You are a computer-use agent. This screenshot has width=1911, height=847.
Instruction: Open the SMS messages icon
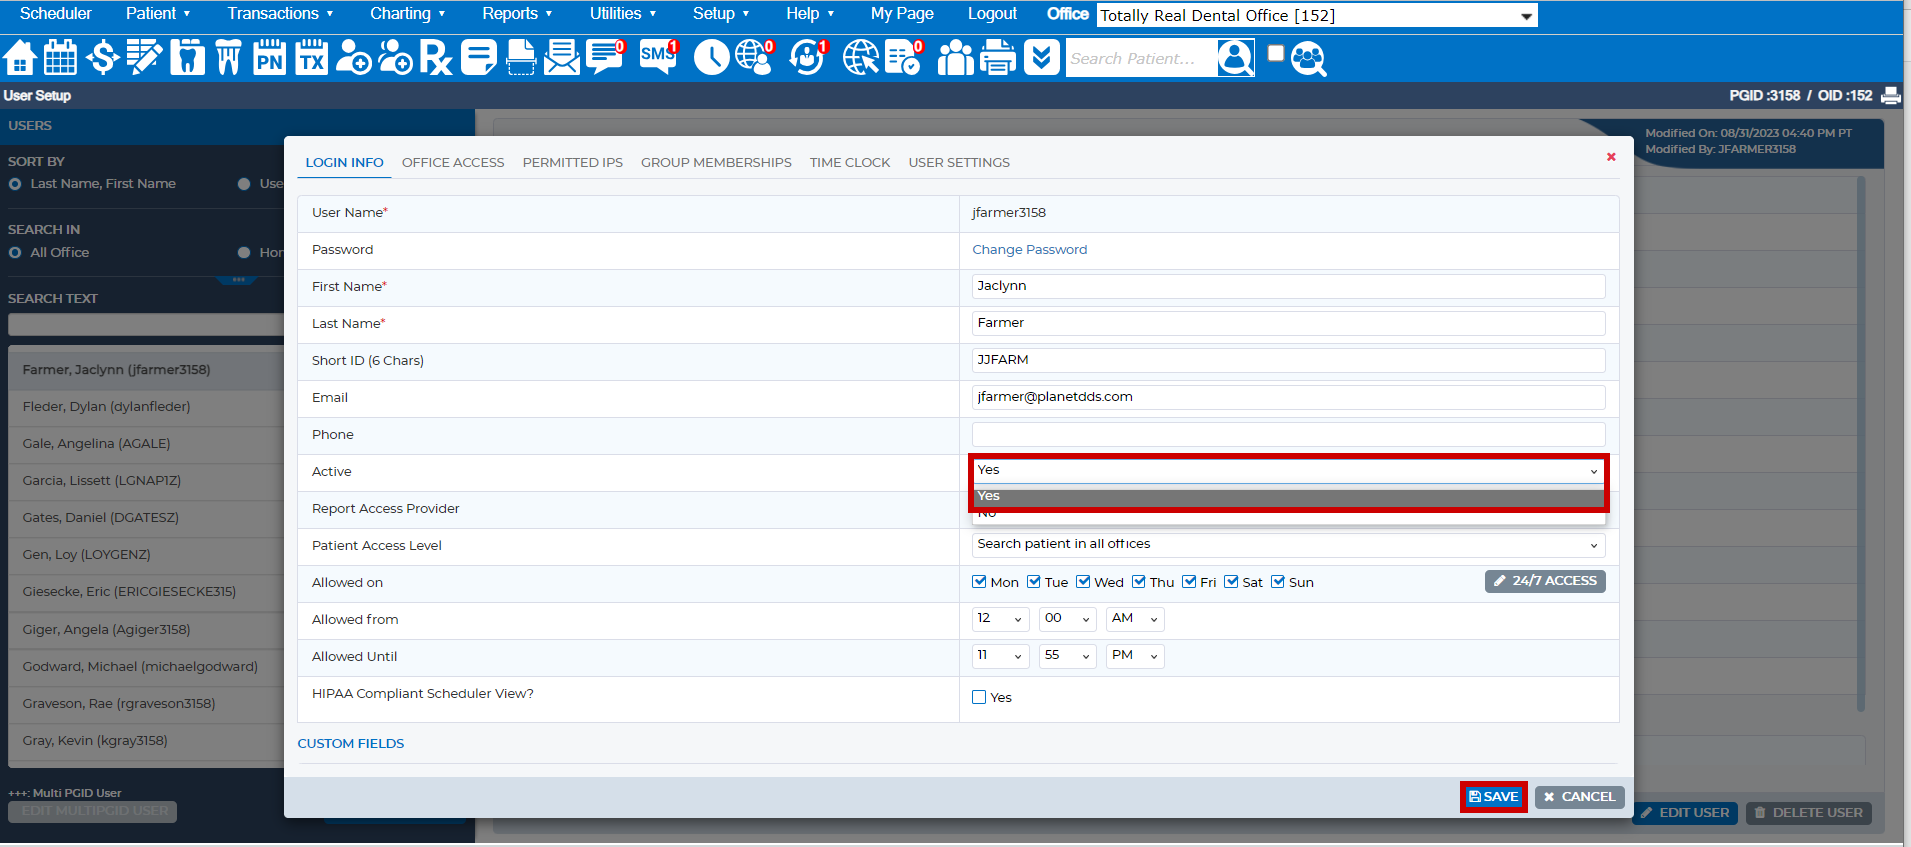tap(658, 58)
